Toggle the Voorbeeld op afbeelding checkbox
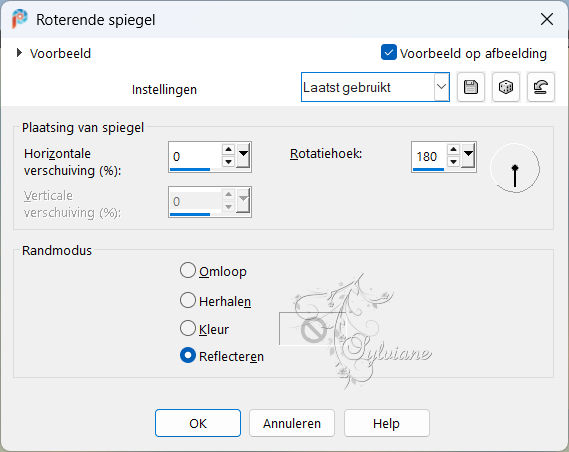Viewport: 569px width, 452px height. [x=389, y=53]
